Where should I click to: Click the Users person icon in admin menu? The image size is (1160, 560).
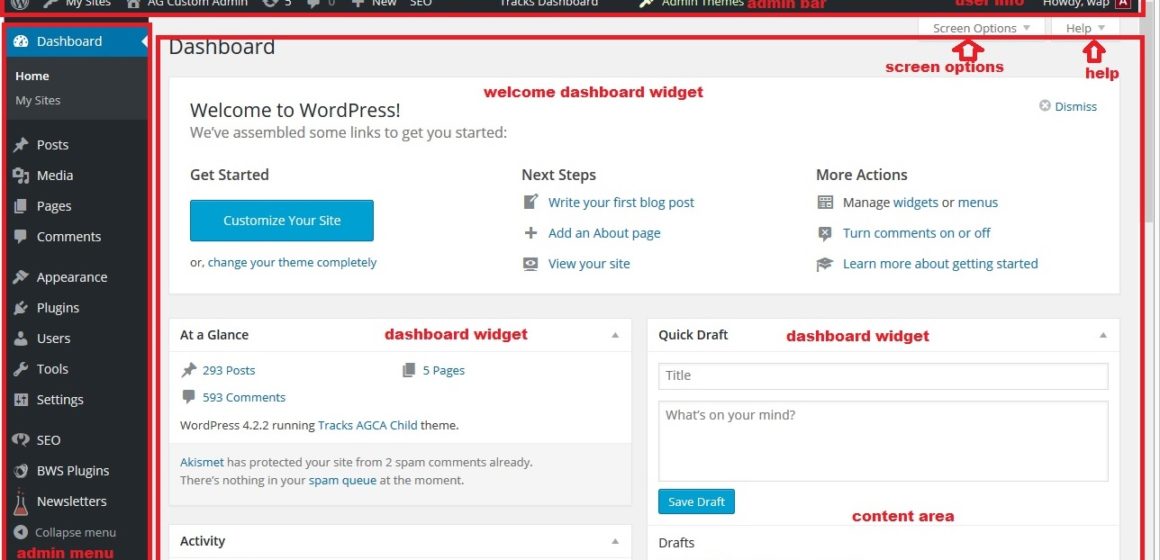point(21,339)
